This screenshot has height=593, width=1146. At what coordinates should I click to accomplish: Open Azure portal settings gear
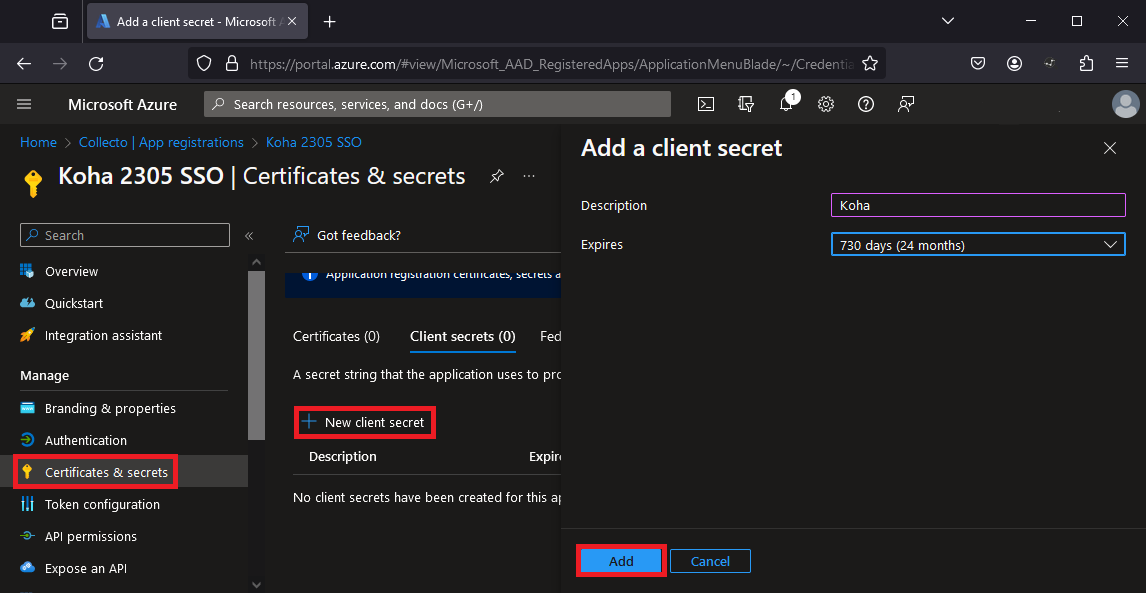point(826,104)
